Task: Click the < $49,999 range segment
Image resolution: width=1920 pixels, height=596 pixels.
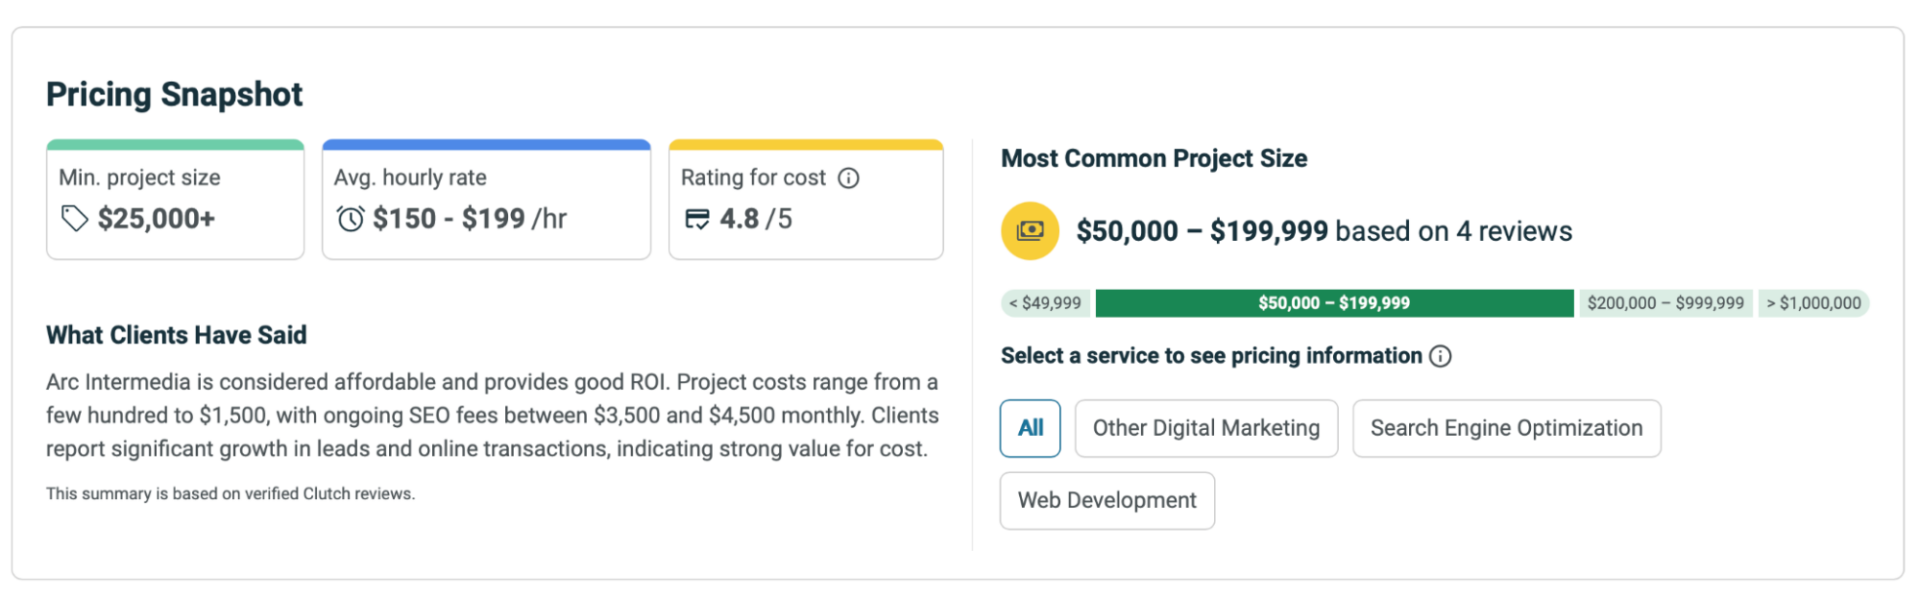Action: tap(1045, 303)
